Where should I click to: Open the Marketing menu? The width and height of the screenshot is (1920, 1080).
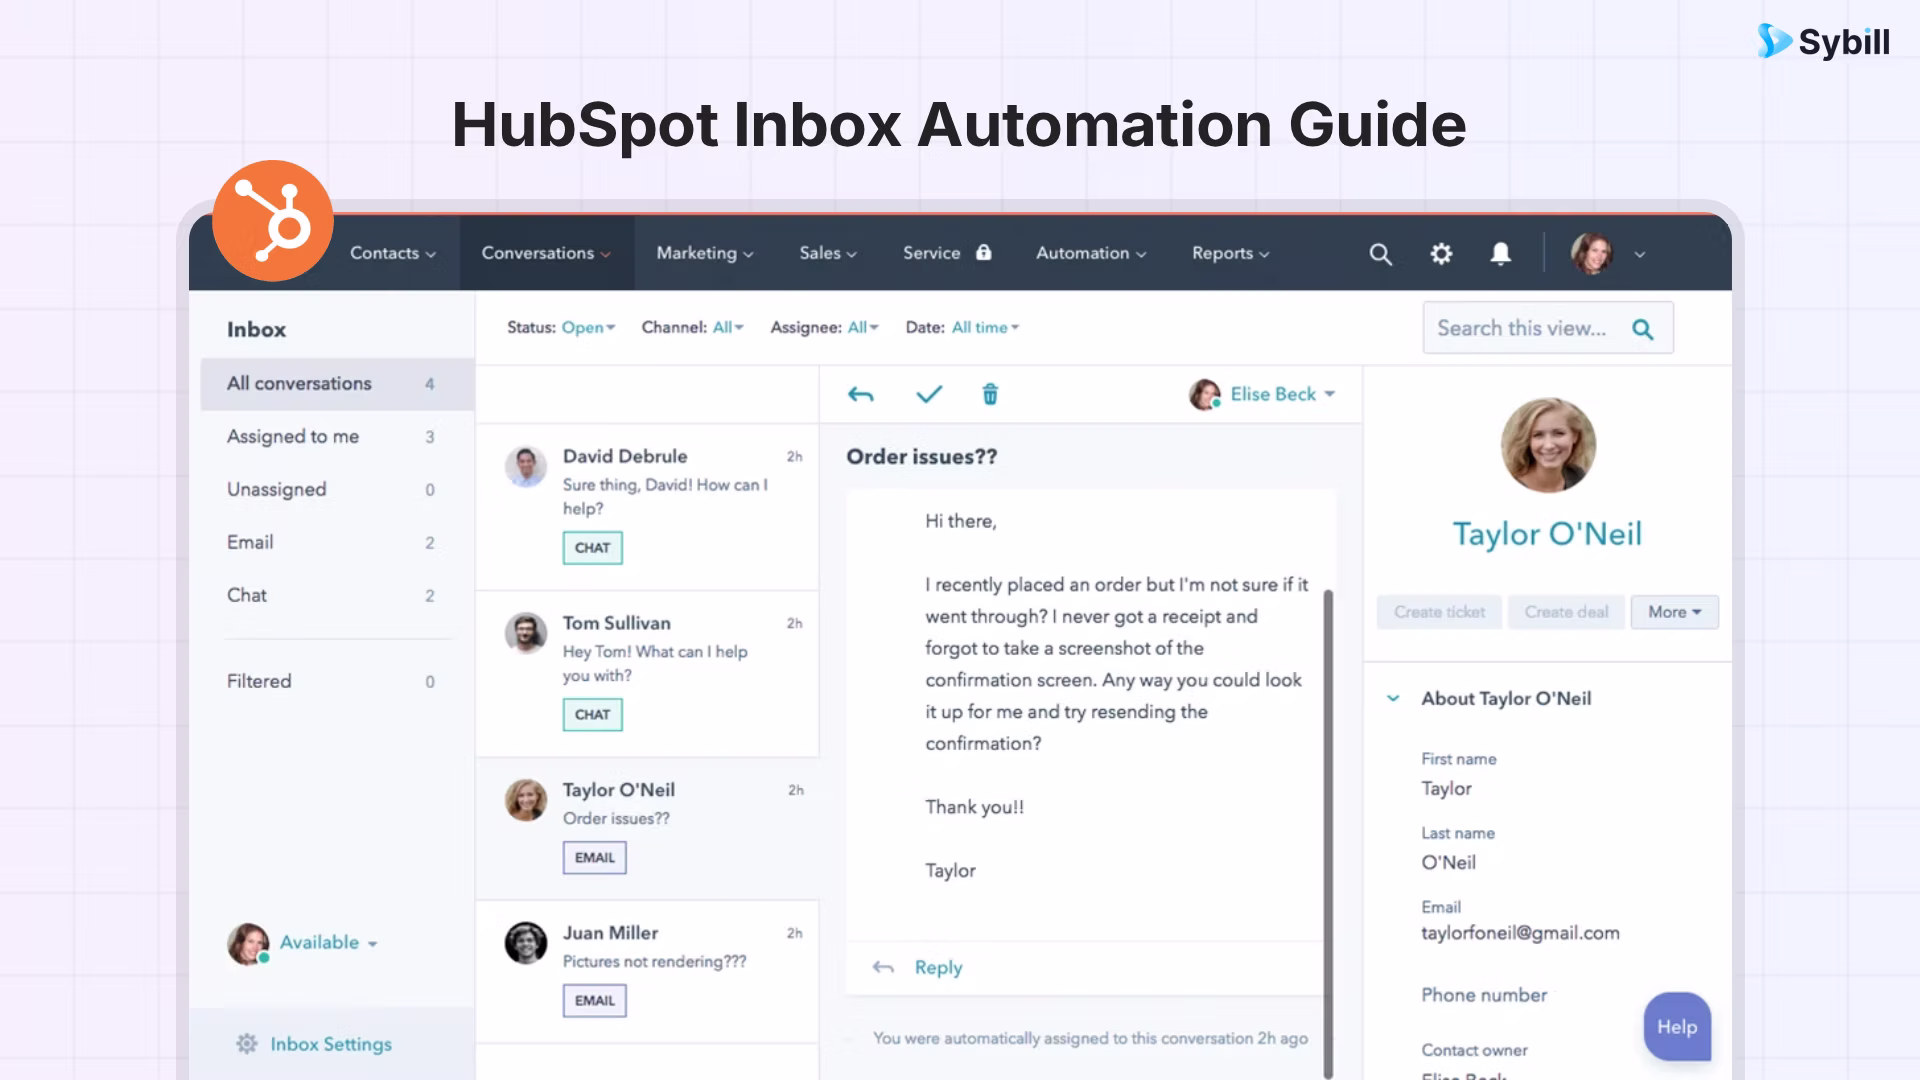tap(705, 254)
